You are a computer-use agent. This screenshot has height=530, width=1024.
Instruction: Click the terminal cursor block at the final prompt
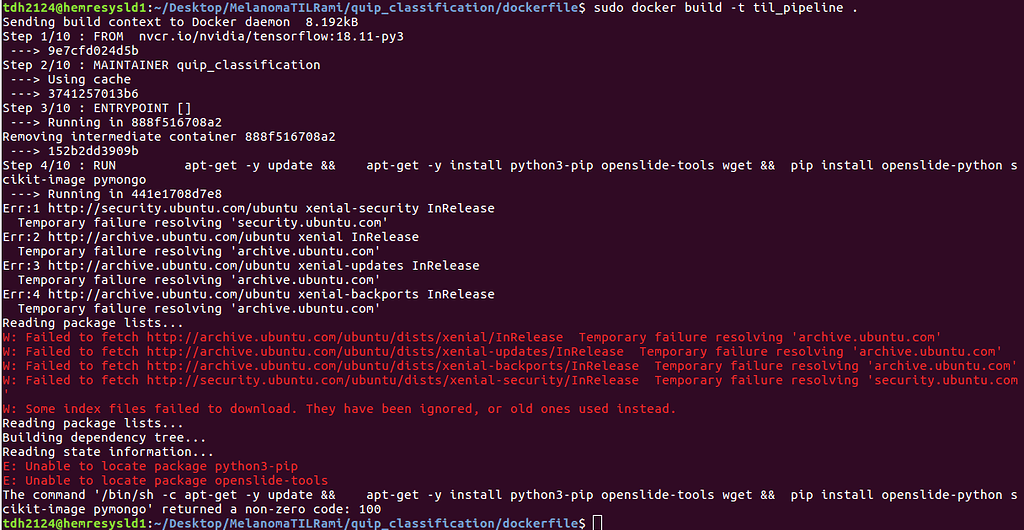tap(597, 523)
